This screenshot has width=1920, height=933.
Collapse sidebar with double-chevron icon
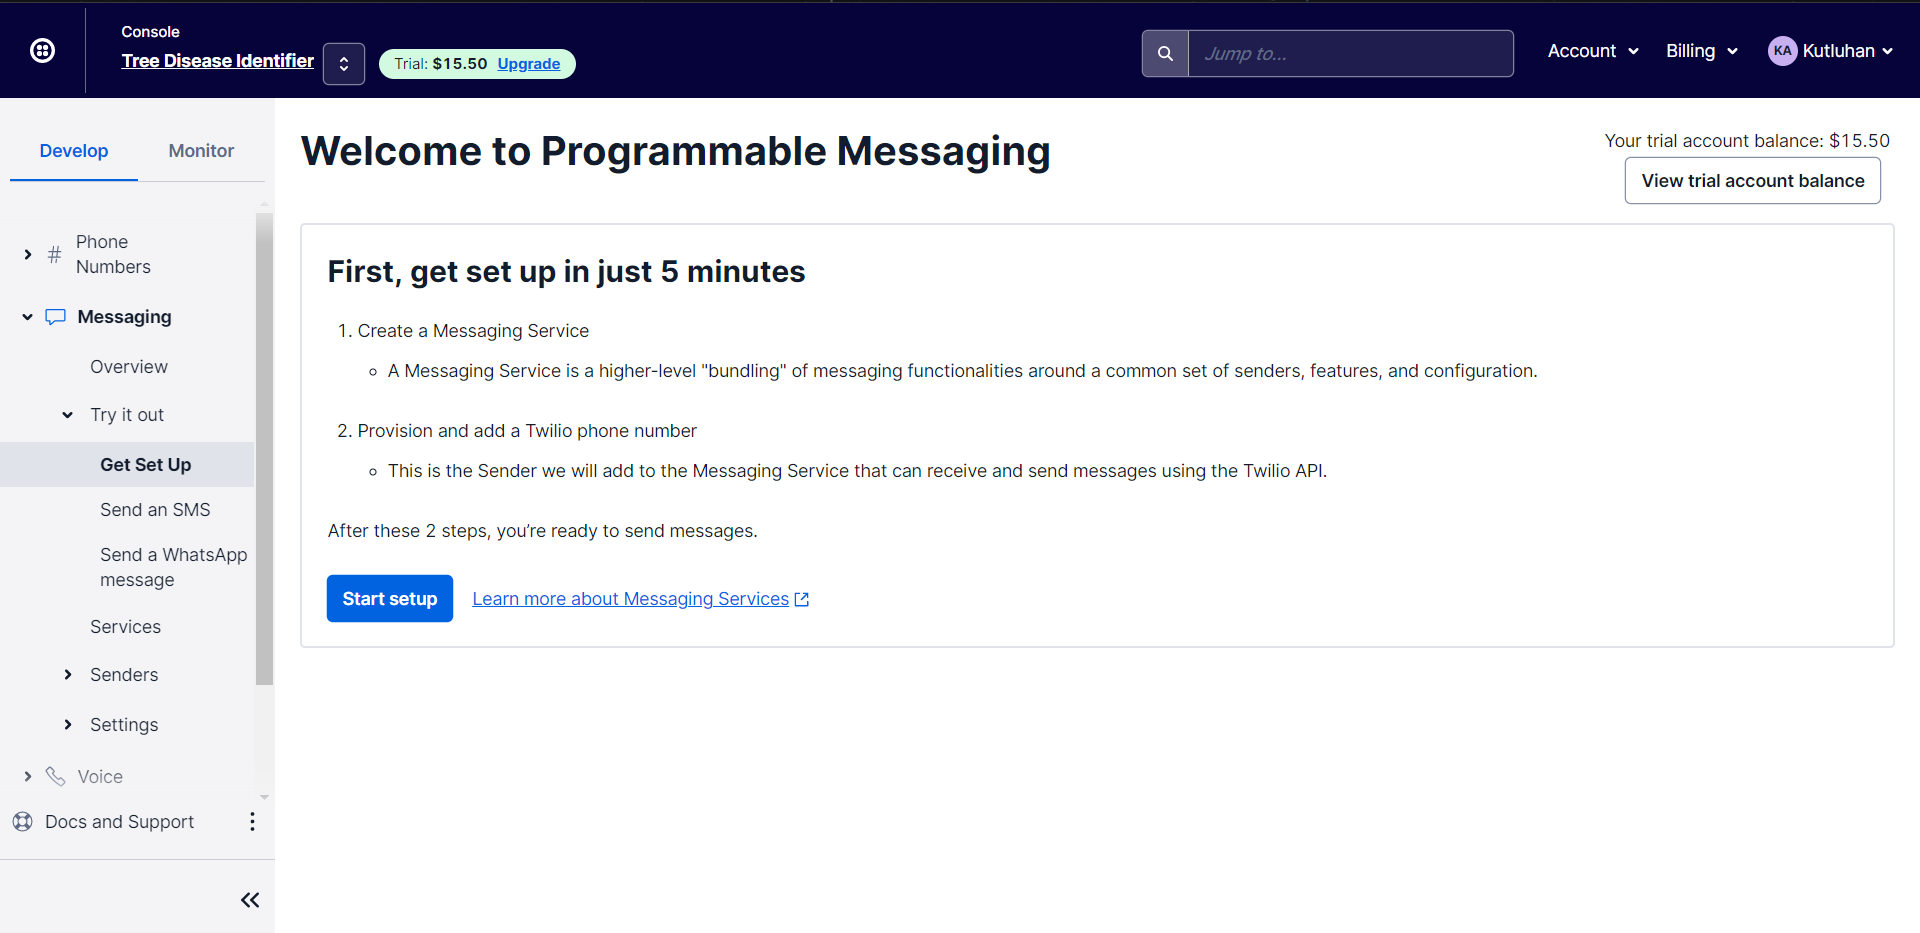(250, 900)
